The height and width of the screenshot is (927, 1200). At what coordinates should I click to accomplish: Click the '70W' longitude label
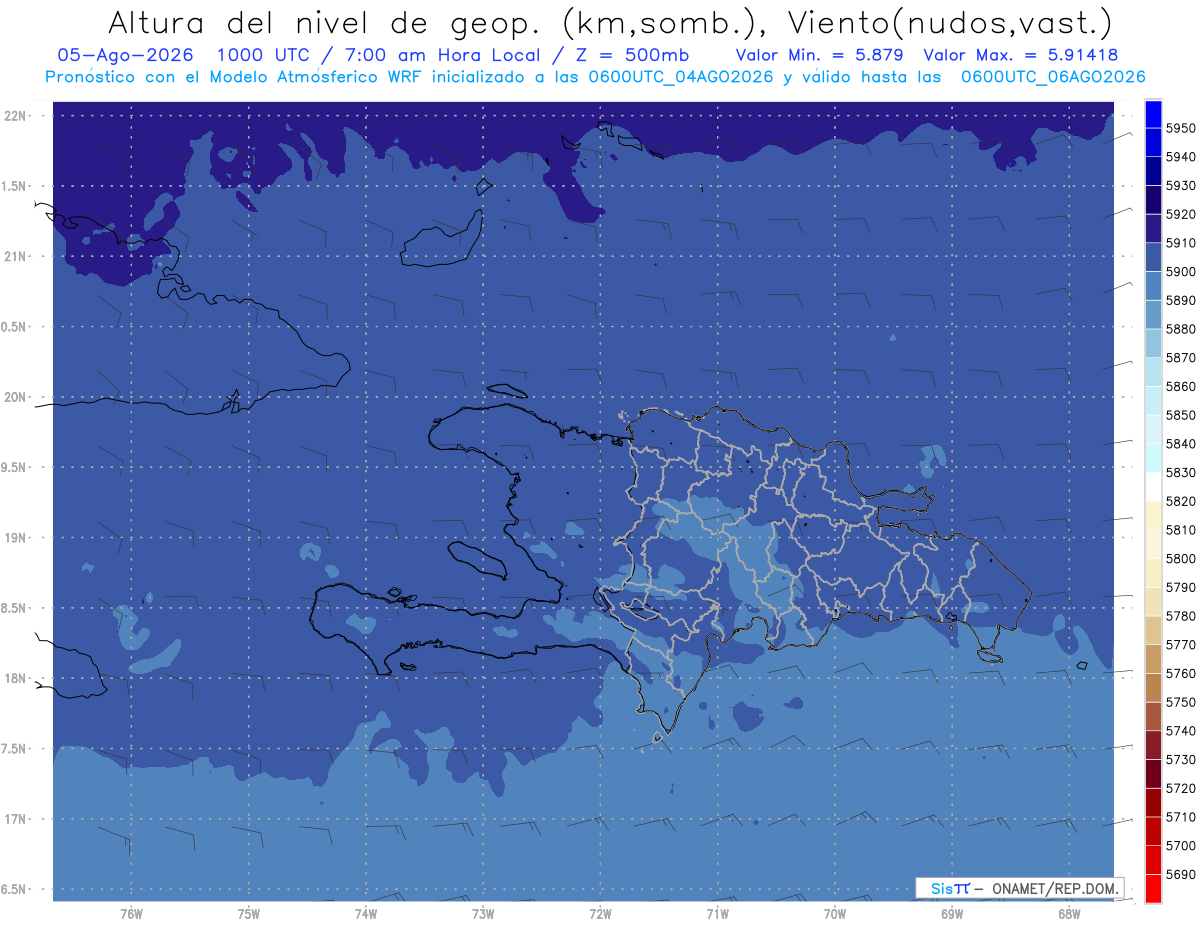point(834,914)
